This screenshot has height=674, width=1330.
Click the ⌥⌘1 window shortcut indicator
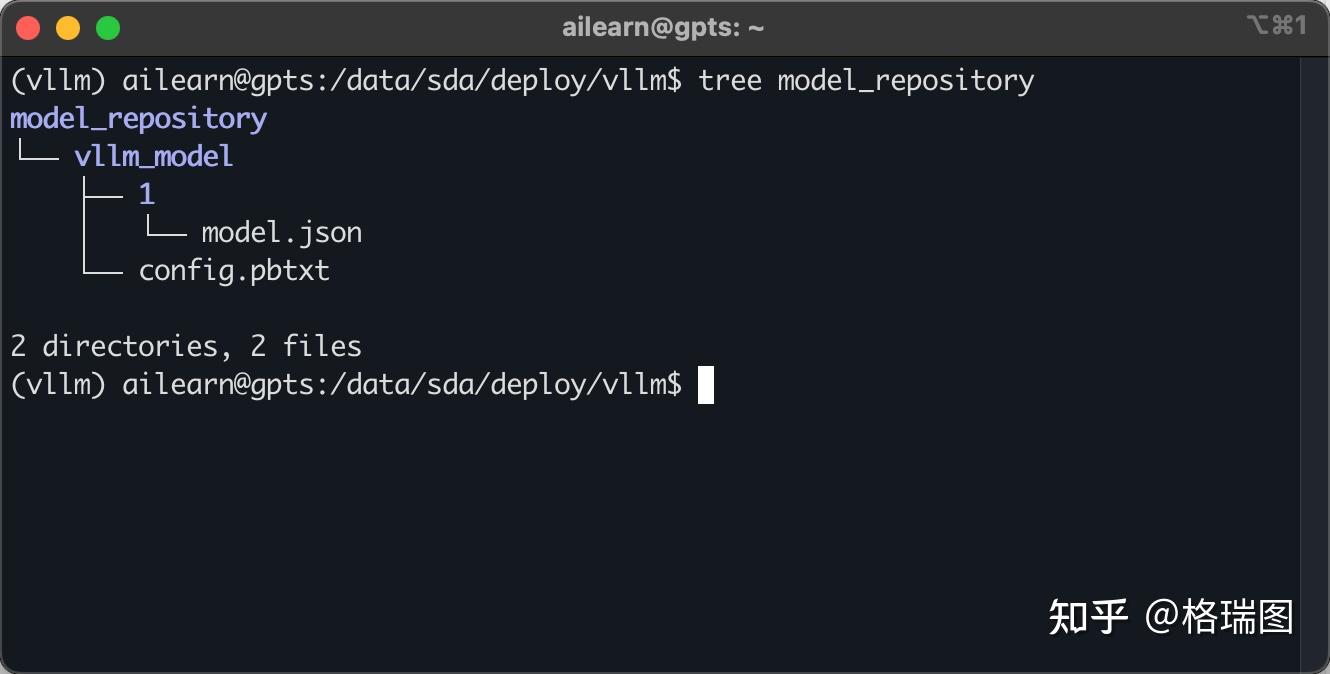click(x=1276, y=27)
